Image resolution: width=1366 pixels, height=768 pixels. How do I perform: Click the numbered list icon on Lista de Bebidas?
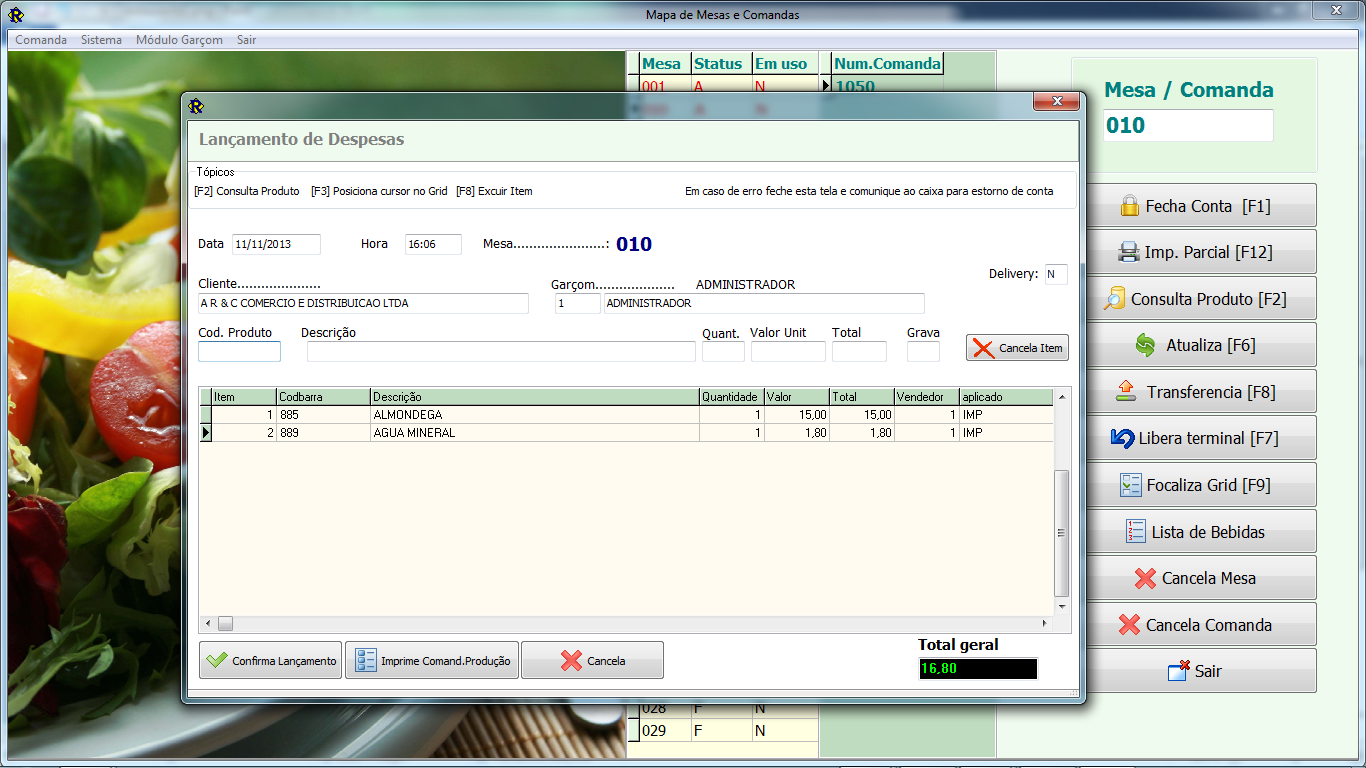coord(1135,532)
